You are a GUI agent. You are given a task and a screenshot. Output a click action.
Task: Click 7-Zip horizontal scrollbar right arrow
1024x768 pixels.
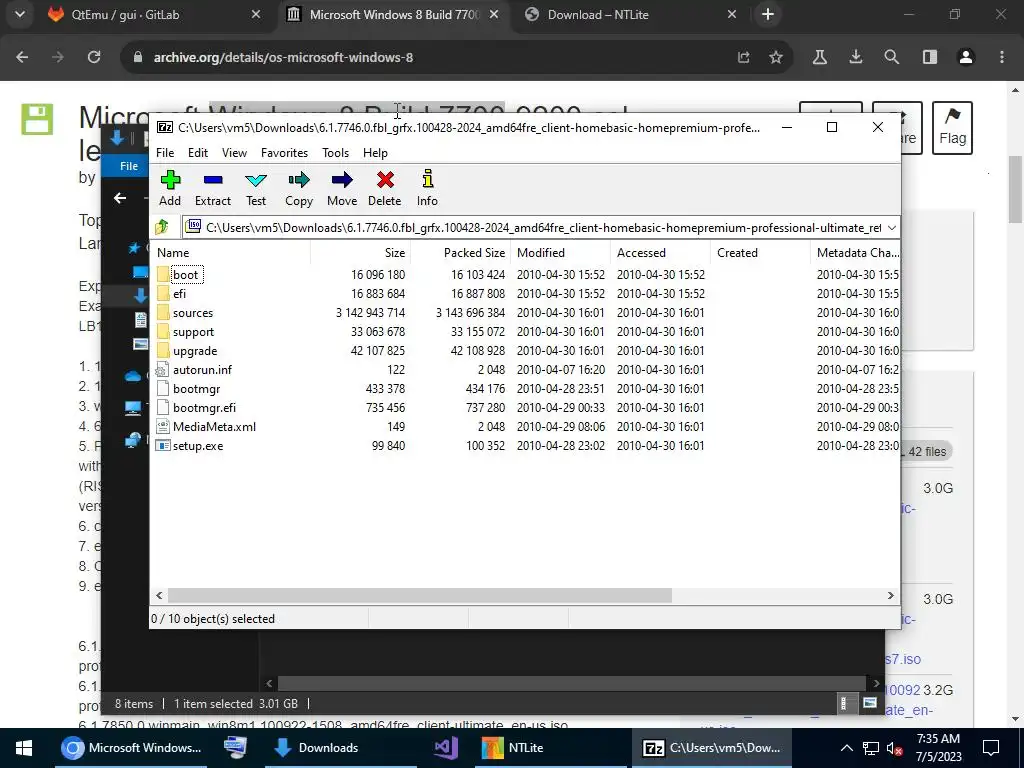coord(890,596)
